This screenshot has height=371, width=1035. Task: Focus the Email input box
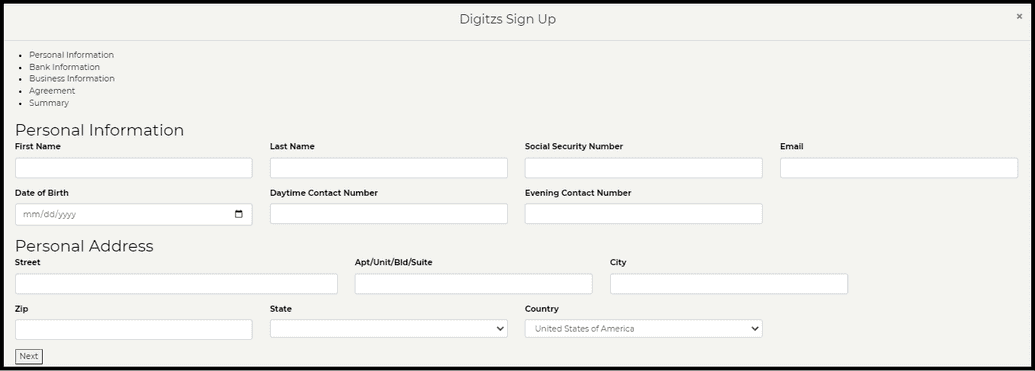[899, 168]
